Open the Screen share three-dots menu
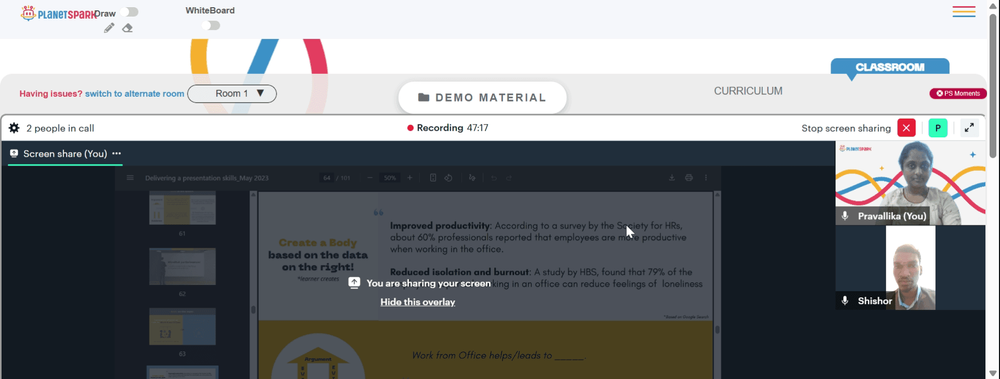 point(117,154)
